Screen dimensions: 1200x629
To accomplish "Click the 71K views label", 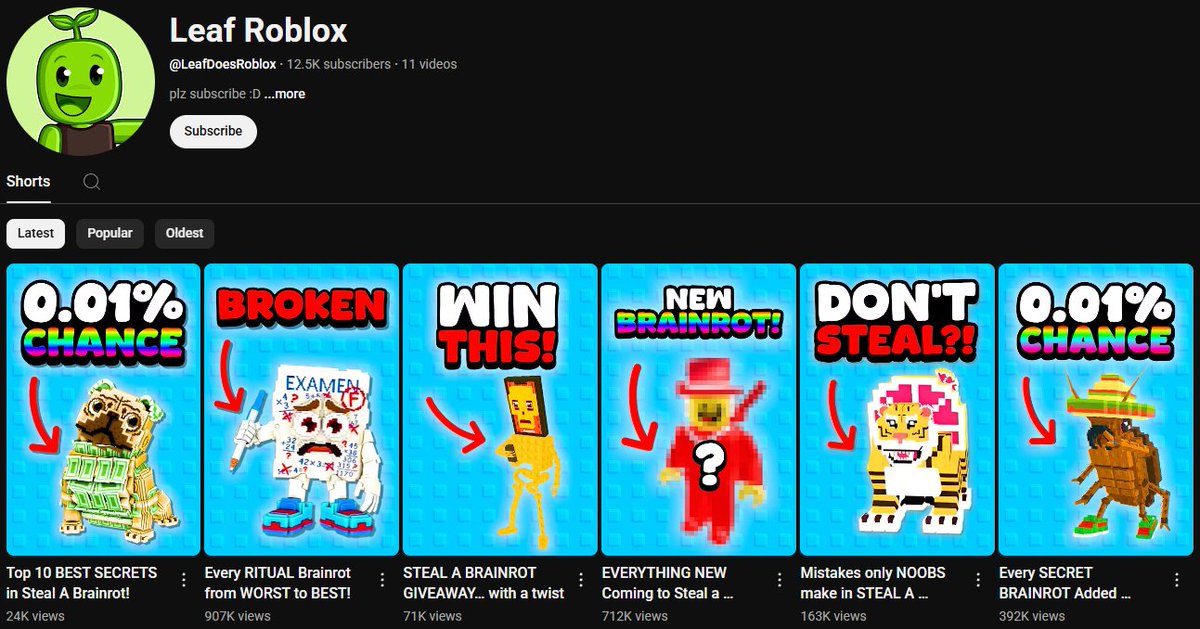I will pos(432,616).
